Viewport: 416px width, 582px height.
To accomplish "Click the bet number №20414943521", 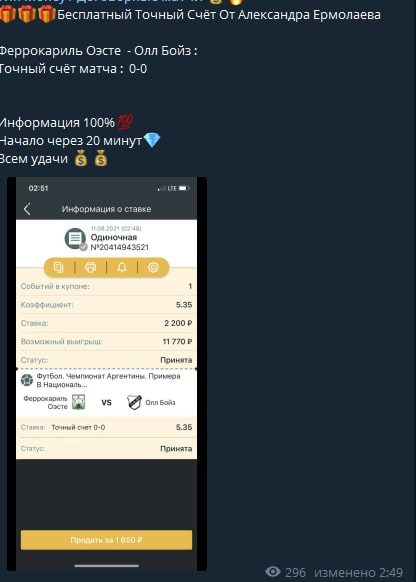I will coord(119,247).
